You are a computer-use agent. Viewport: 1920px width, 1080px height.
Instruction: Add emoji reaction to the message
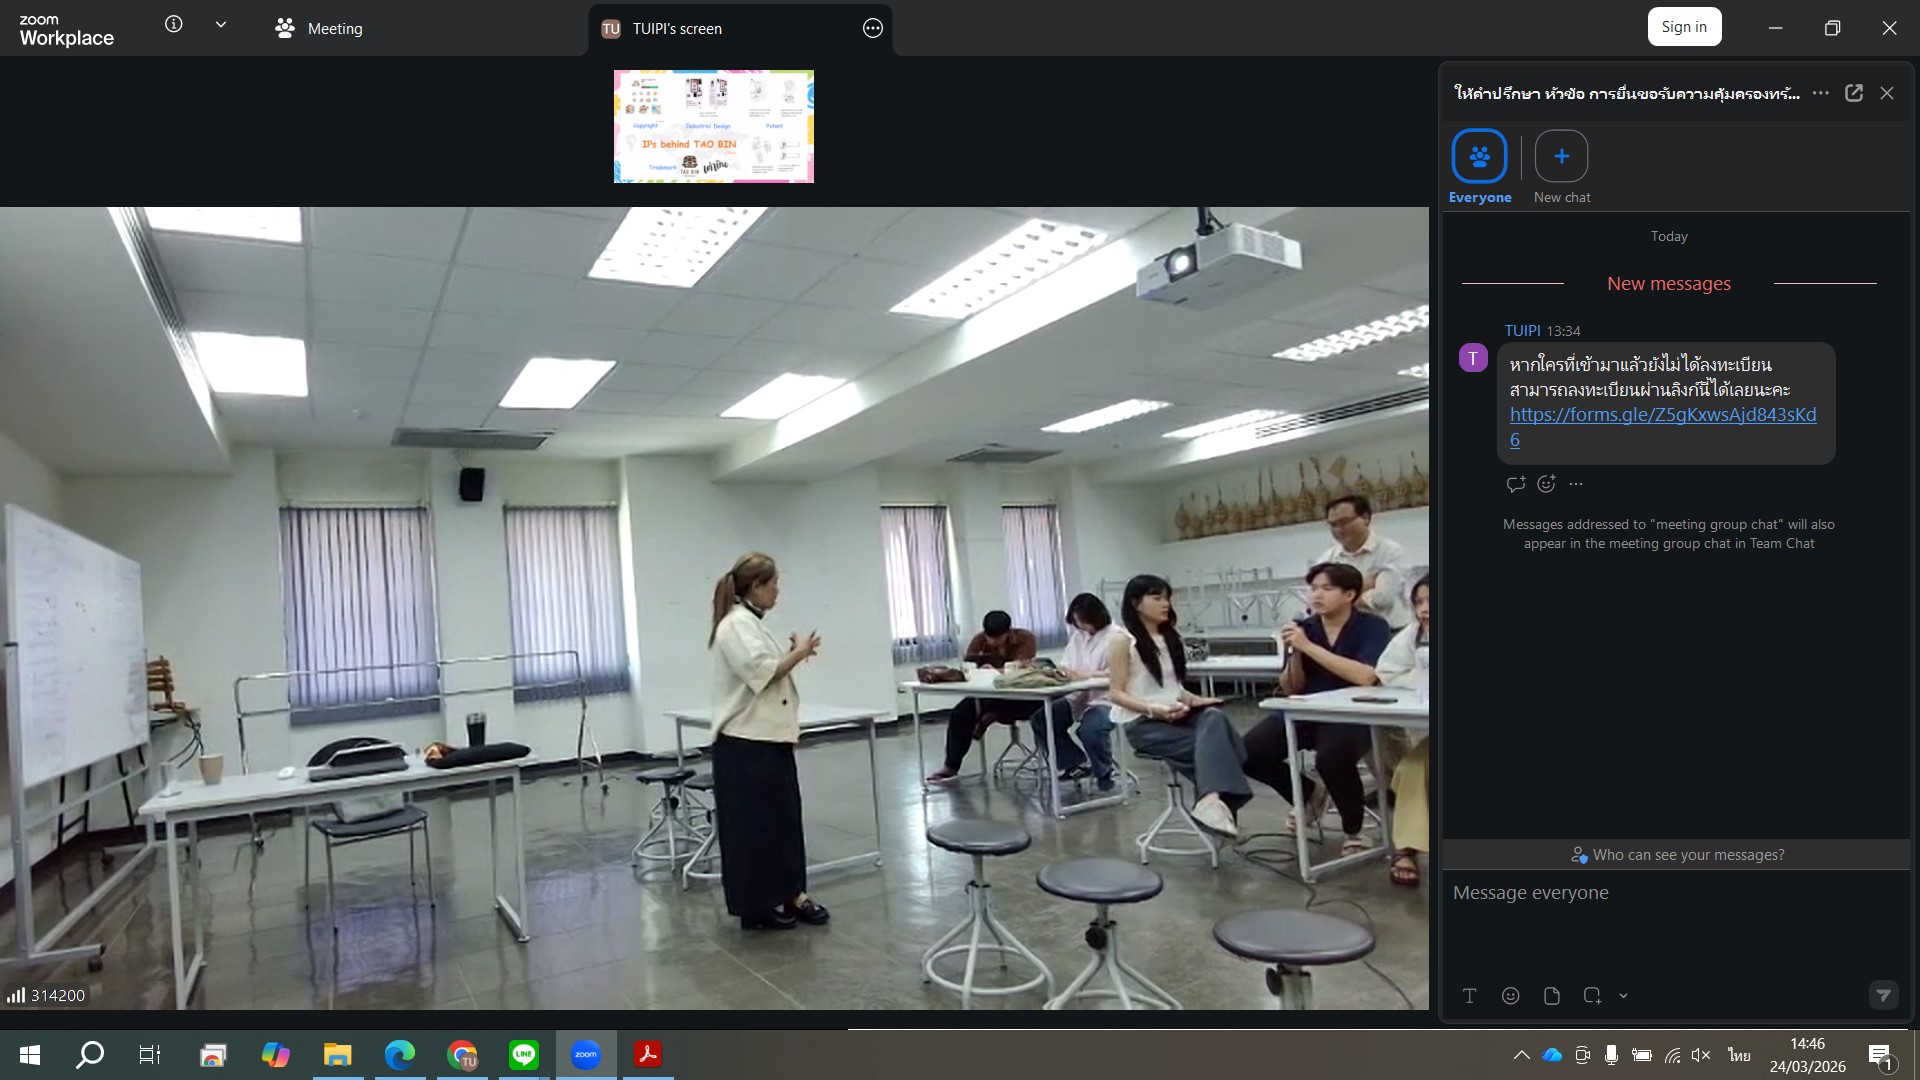pos(1546,484)
